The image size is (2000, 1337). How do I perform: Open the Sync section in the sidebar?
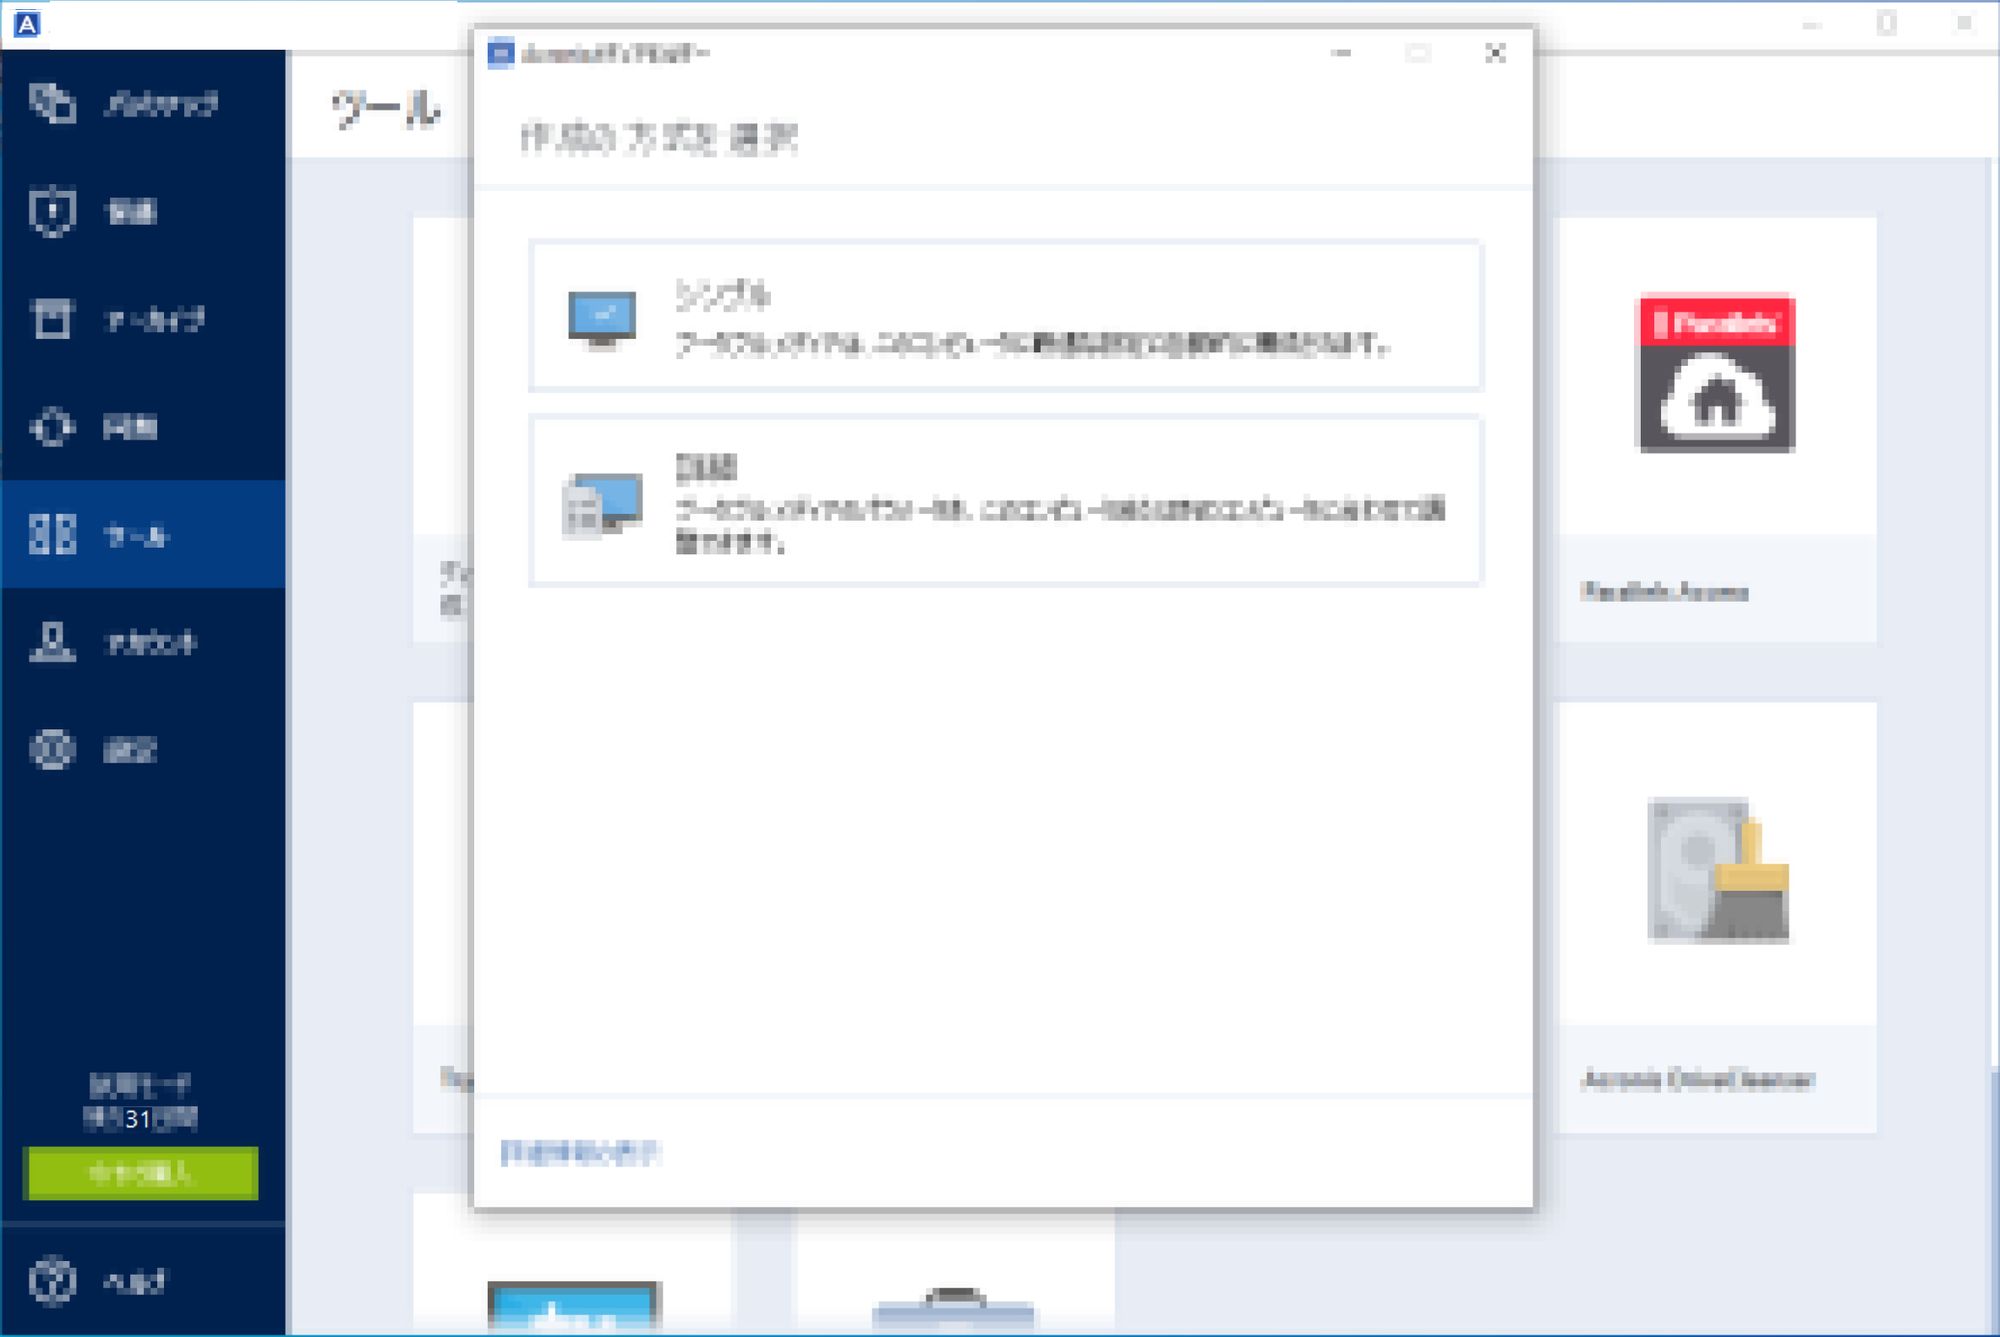142,428
